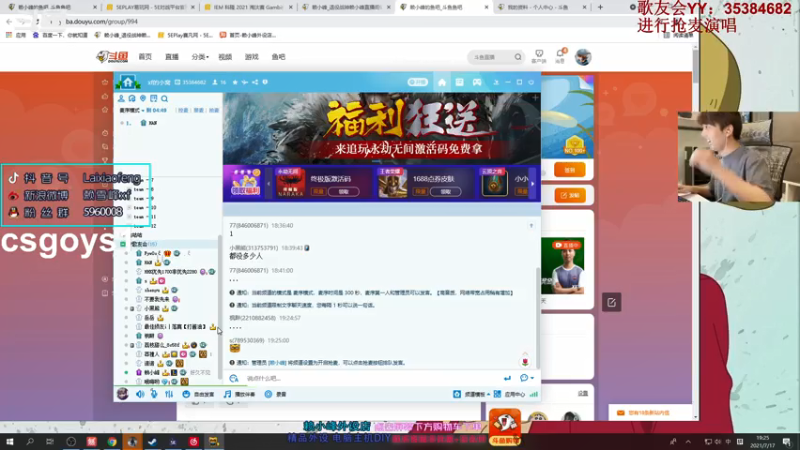Expand Douyu 分类 dropdown menu

[200, 57]
